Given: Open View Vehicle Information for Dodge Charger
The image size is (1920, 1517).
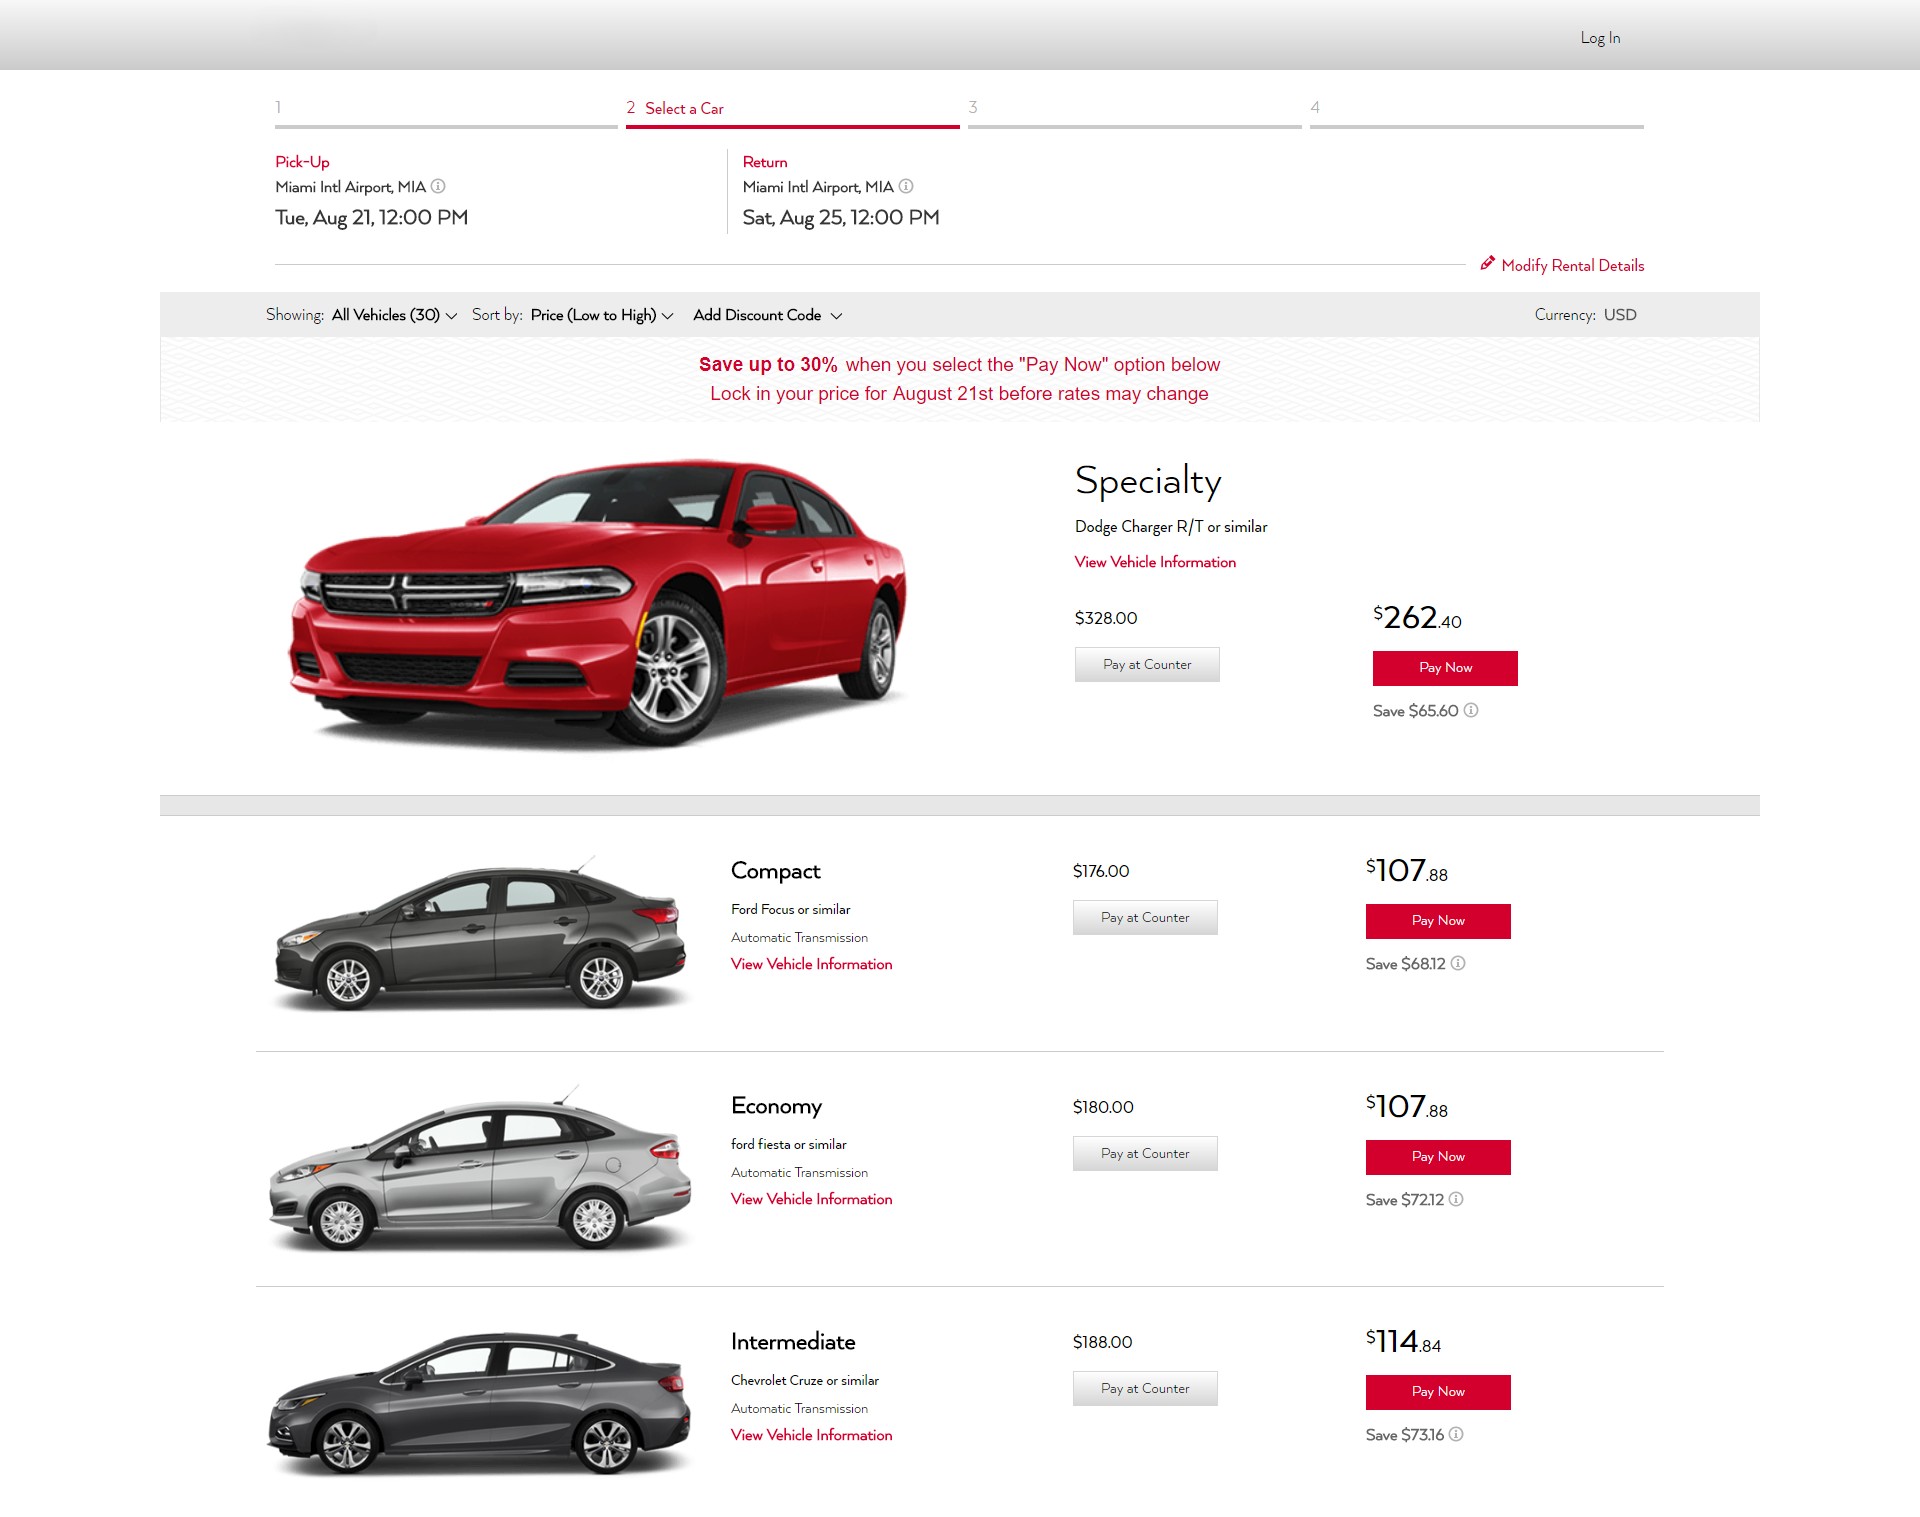Looking at the screenshot, I should pyautogui.click(x=1154, y=561).
